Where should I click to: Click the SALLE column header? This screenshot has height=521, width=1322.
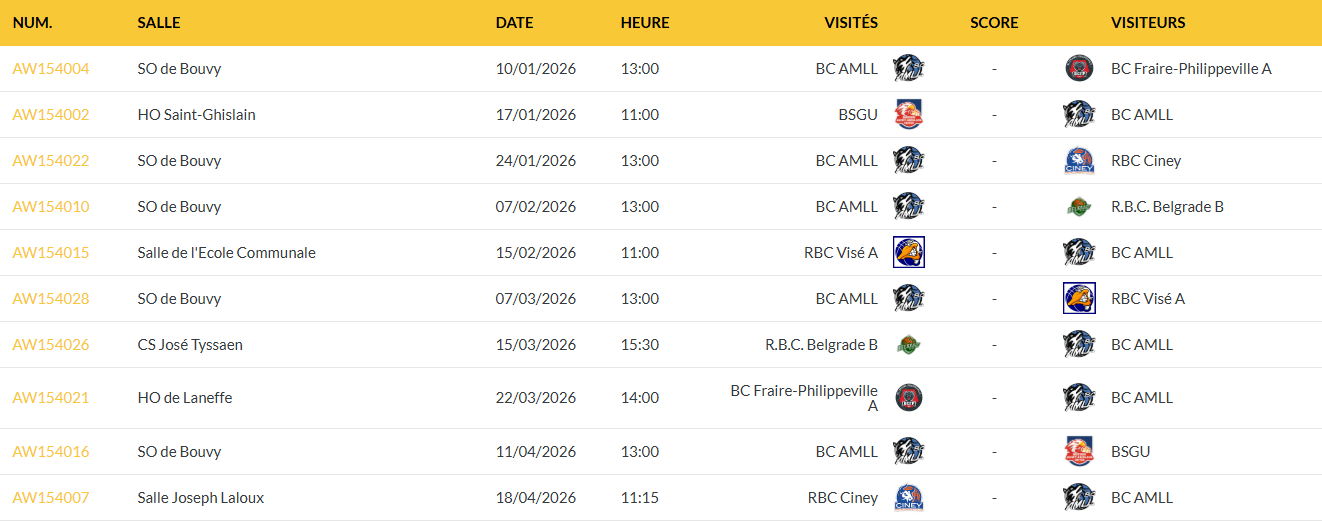(x=159, y=23)
